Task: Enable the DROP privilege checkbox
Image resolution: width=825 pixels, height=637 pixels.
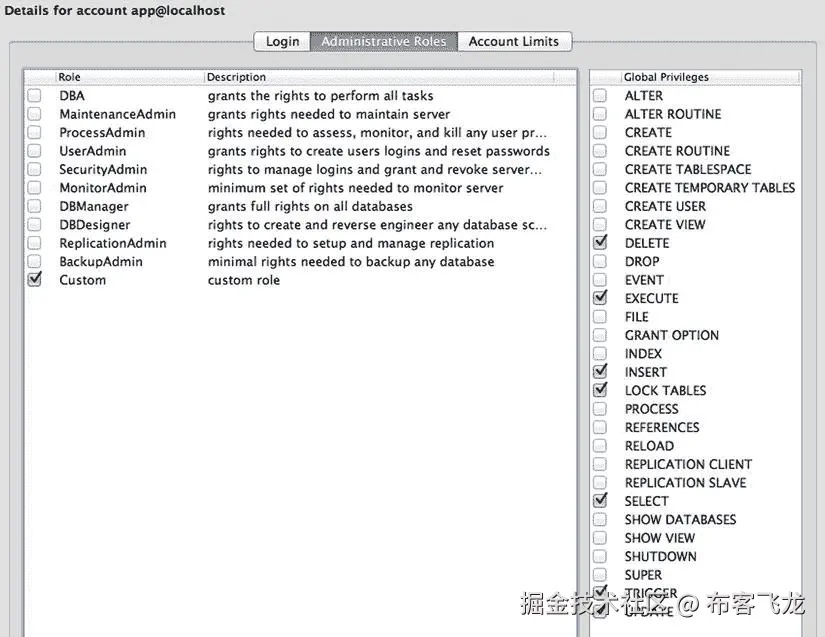Action: 600,261
